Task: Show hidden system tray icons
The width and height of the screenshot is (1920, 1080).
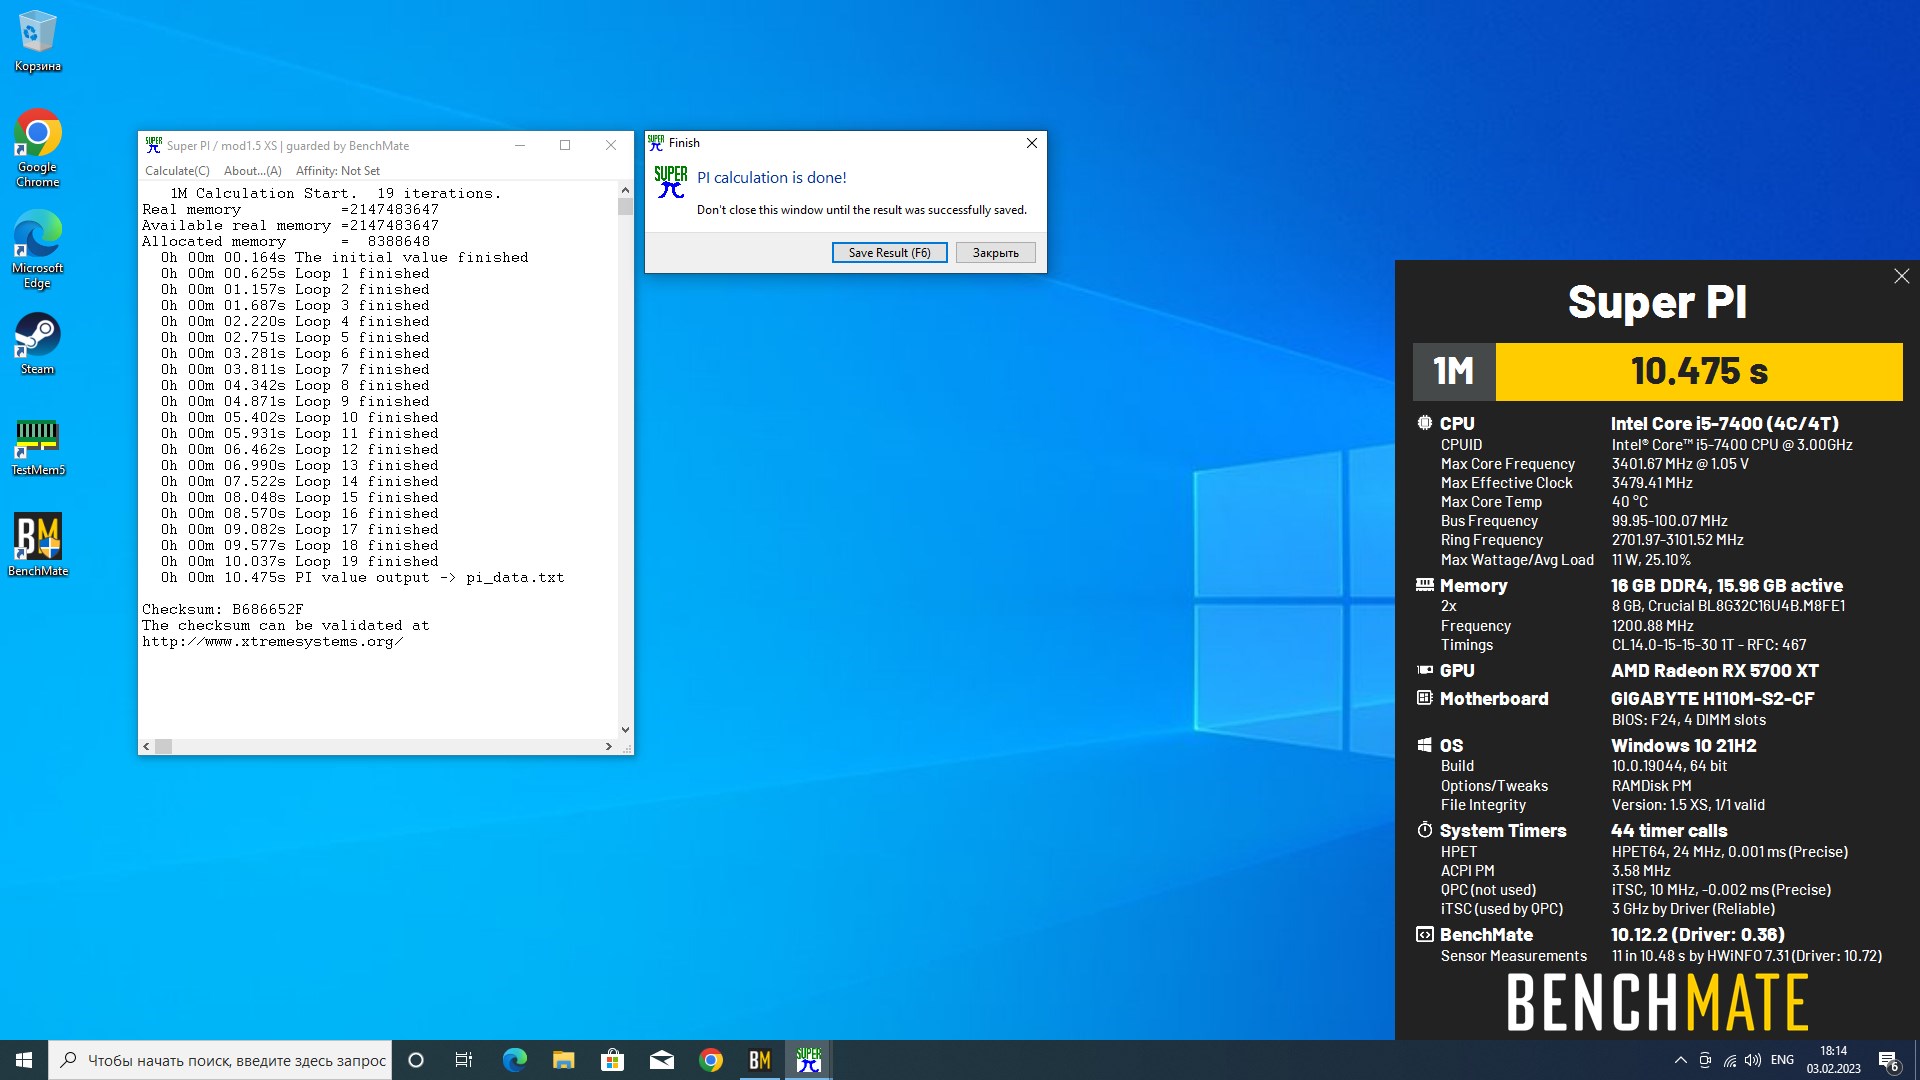Action: click(1680, 1060)
